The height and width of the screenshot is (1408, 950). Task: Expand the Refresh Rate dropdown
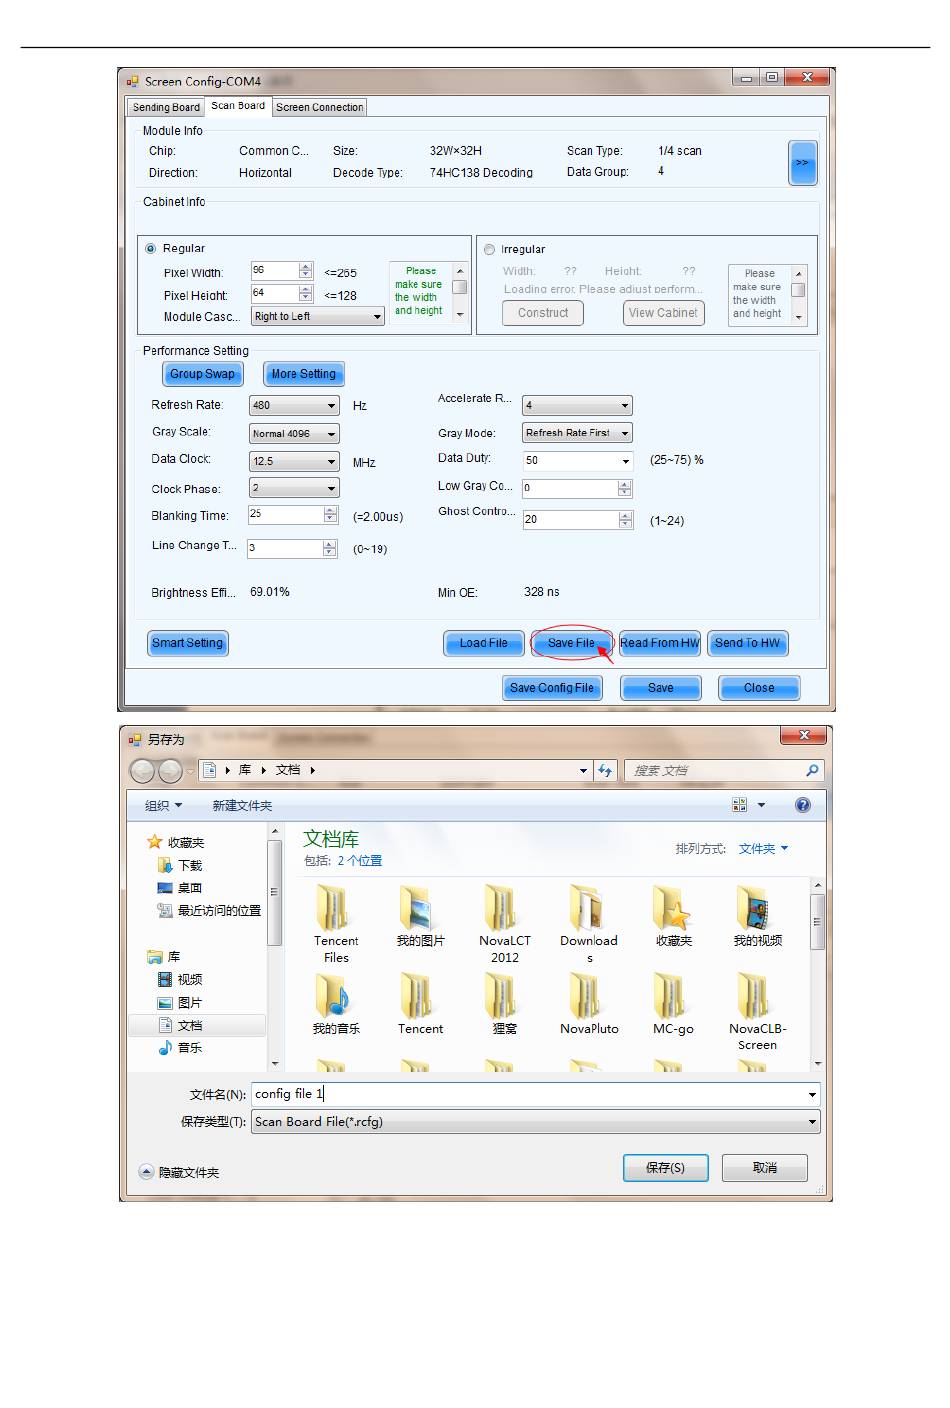pyautogui.click(x=331, y=406)
